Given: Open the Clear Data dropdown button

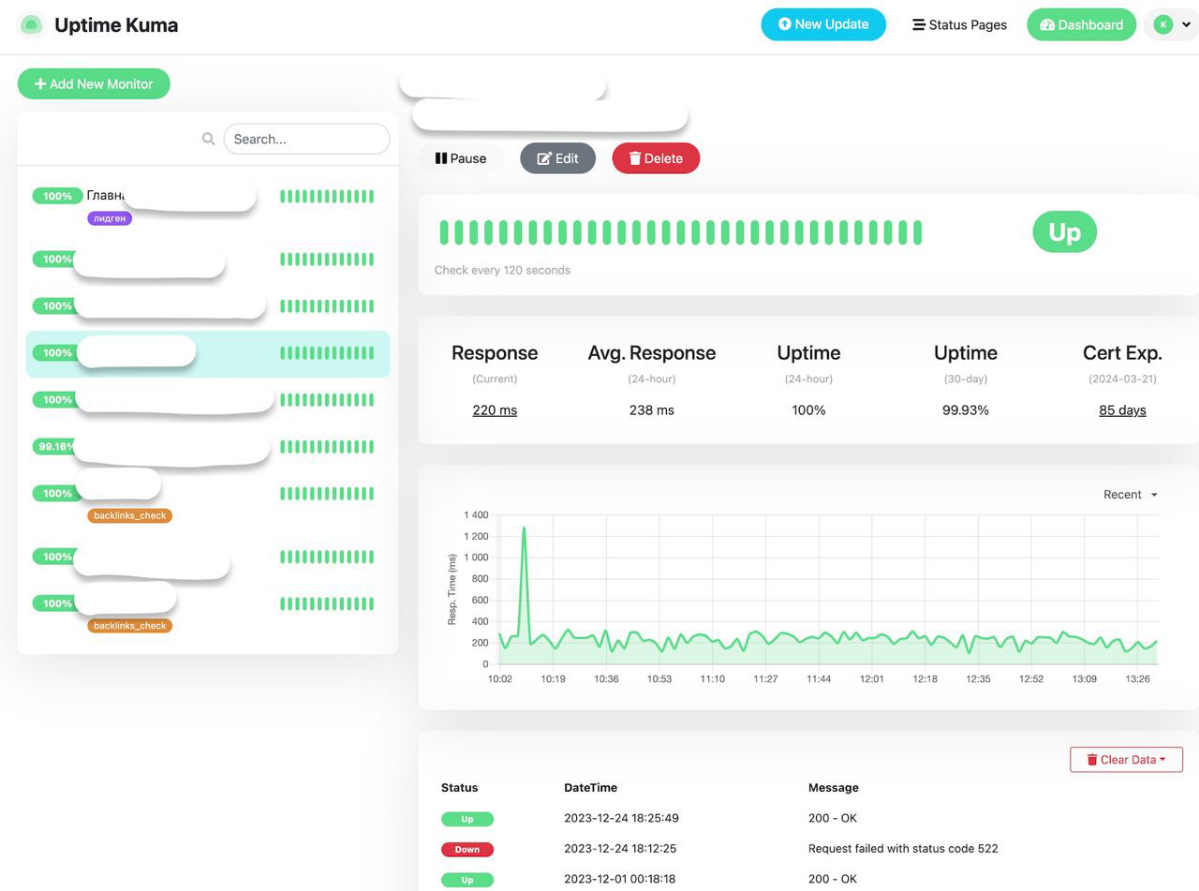Looking at the screenshot, I should tap(1126, 759).
